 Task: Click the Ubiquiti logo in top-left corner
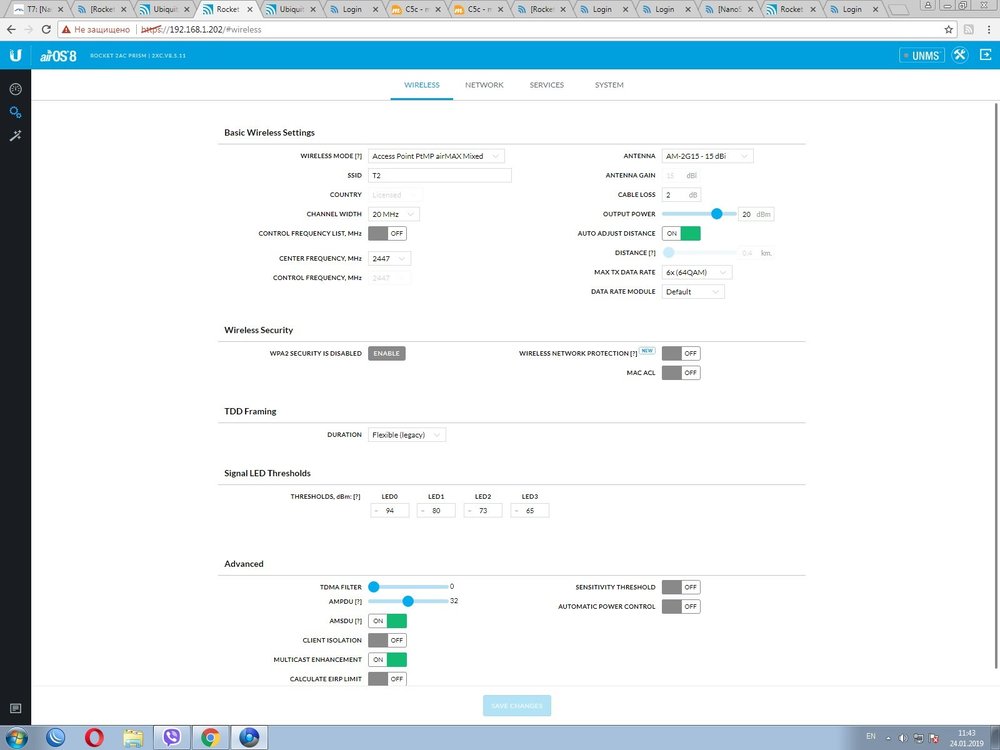pyautogui.click(x=15, y=55)
